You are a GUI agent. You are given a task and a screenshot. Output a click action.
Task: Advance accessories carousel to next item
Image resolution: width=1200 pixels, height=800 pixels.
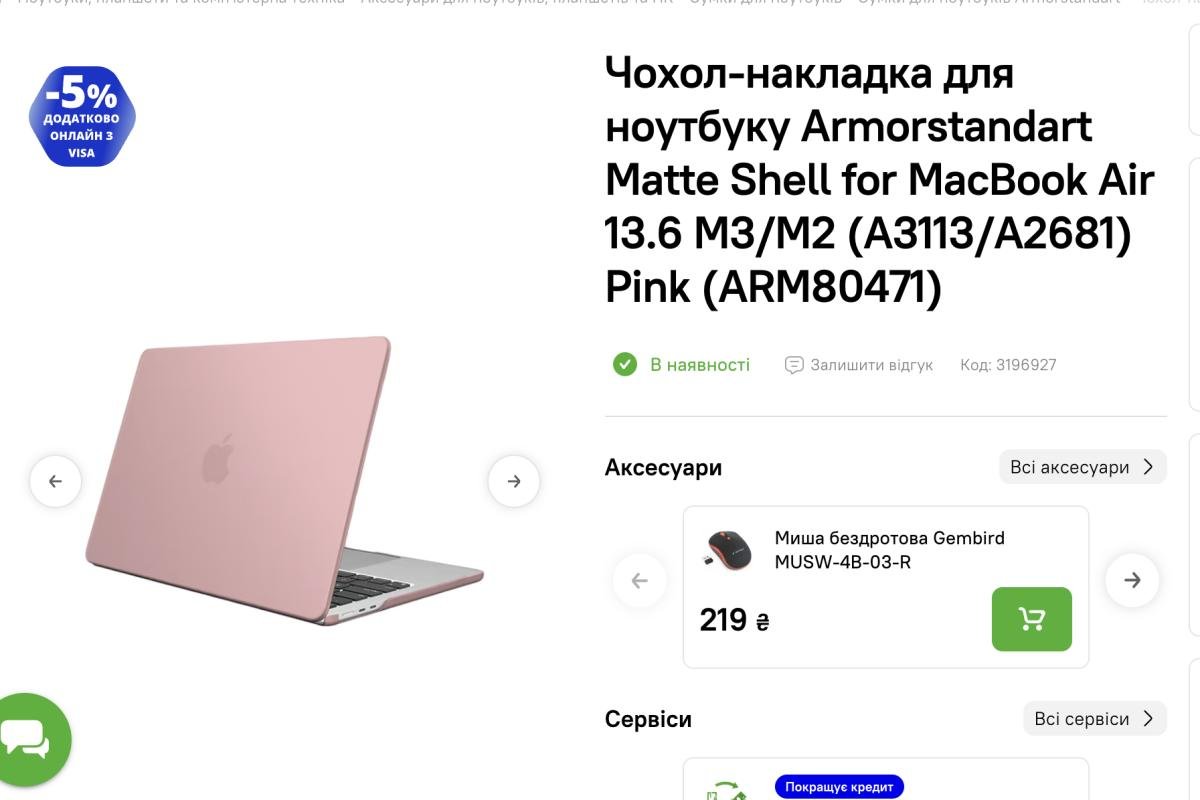point(1132,580)
